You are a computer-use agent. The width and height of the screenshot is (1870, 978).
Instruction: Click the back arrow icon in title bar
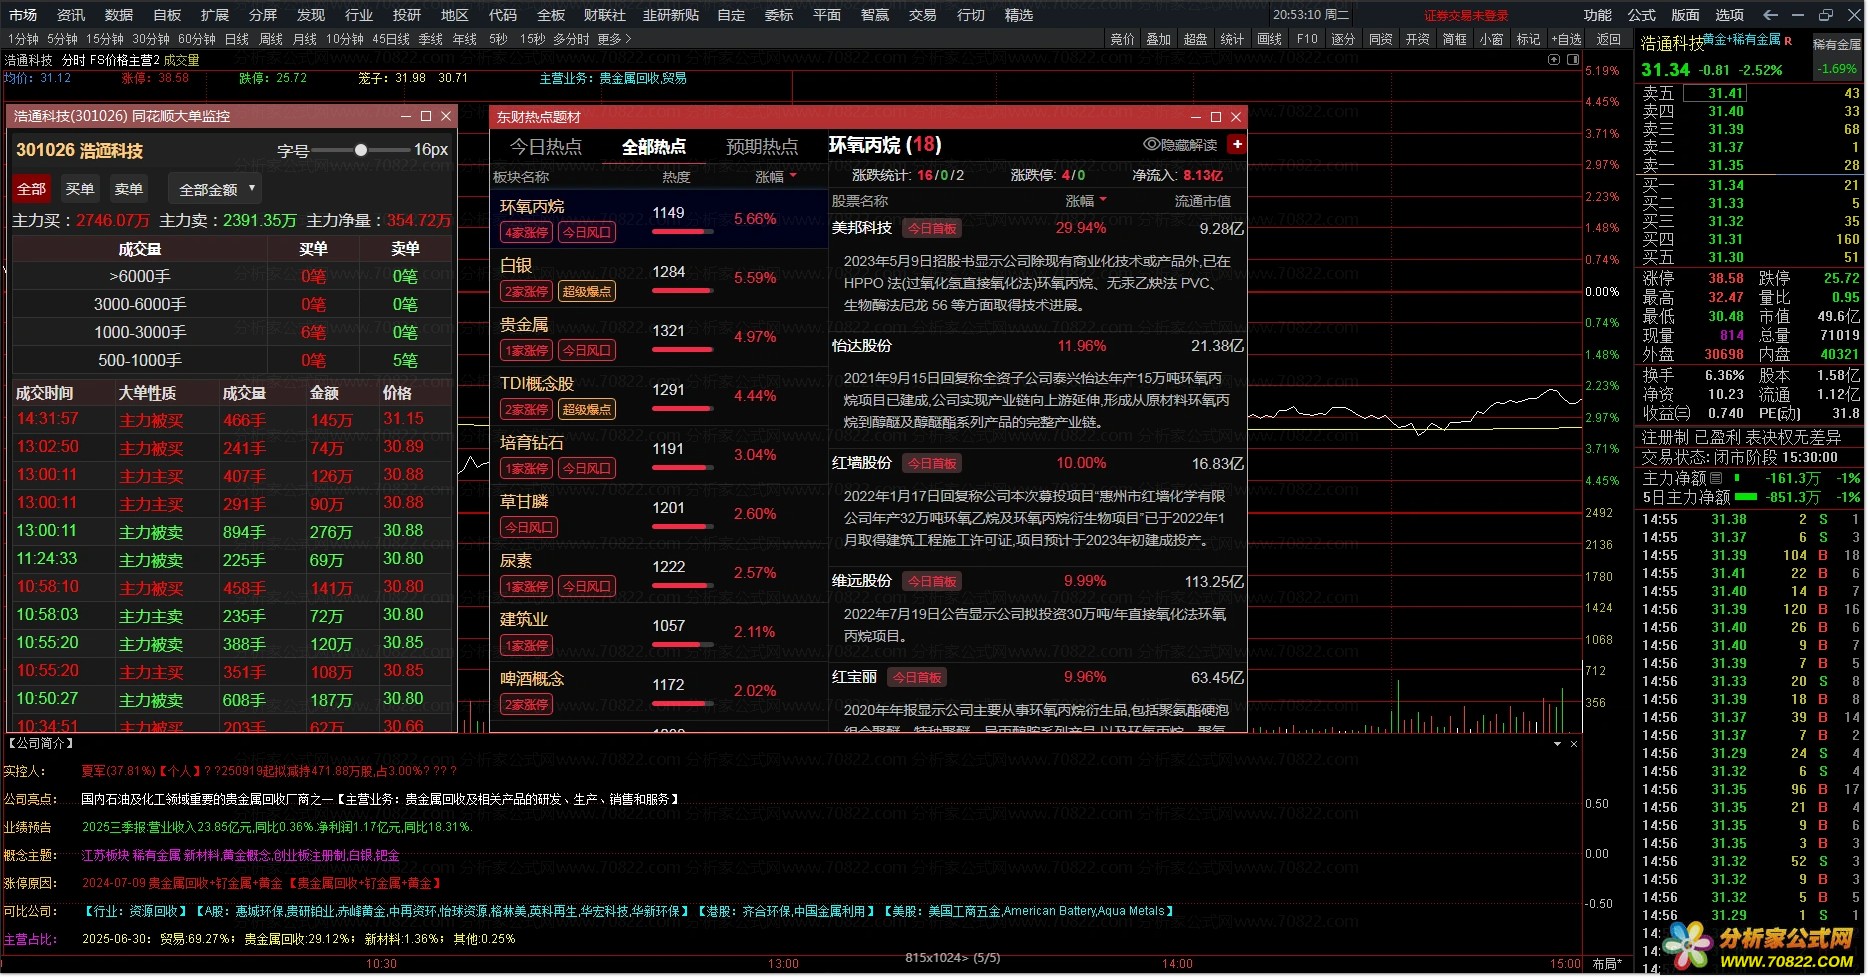pyautogui.click(x=1770, y=15)
